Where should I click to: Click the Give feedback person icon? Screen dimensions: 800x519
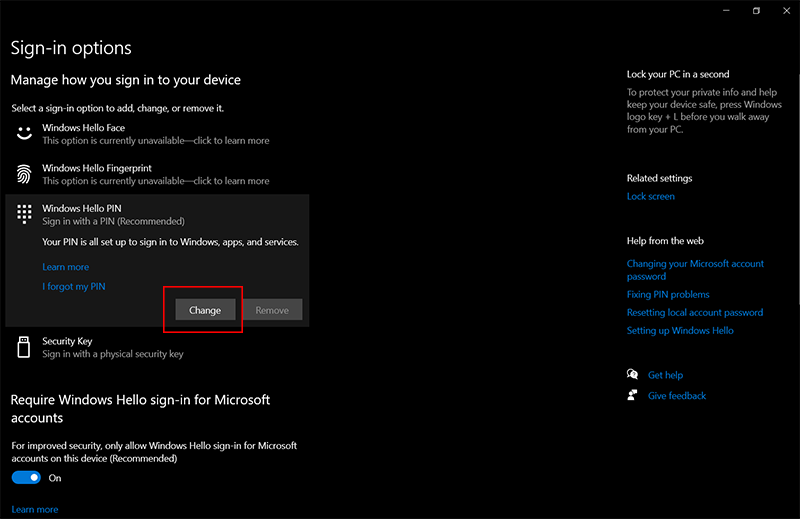point(632,395)
